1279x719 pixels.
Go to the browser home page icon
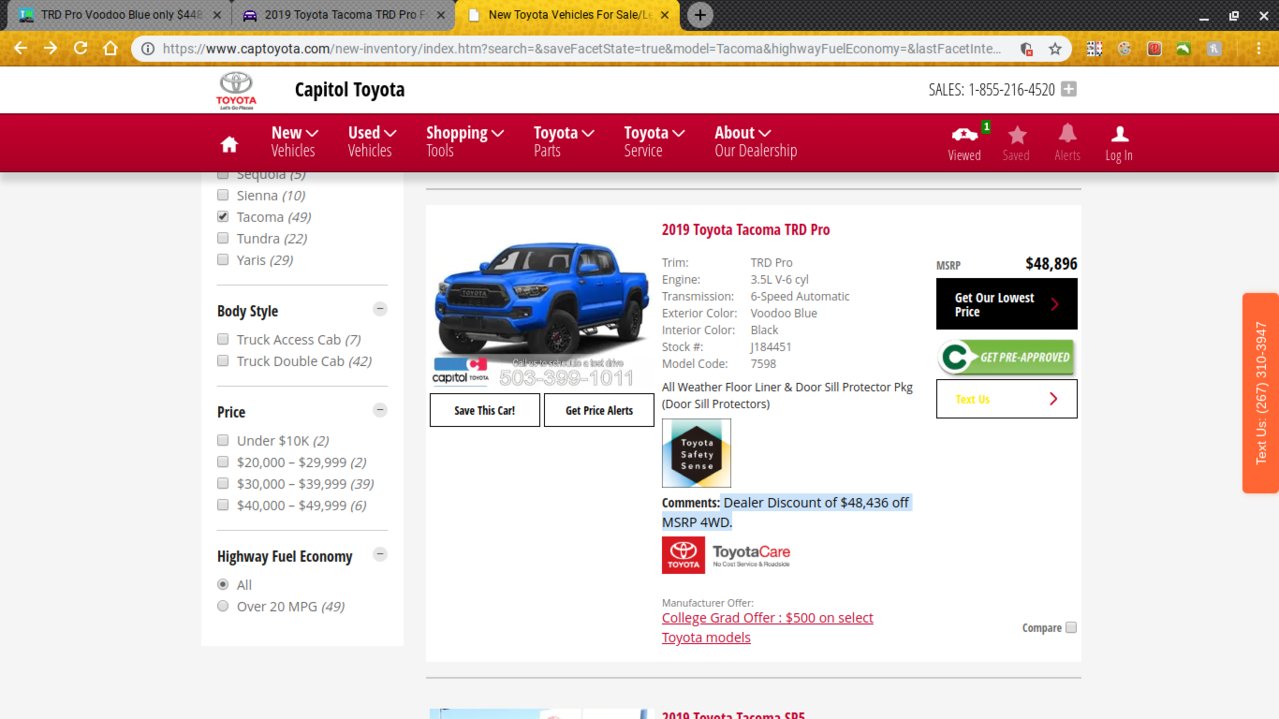tap(110, 48)
